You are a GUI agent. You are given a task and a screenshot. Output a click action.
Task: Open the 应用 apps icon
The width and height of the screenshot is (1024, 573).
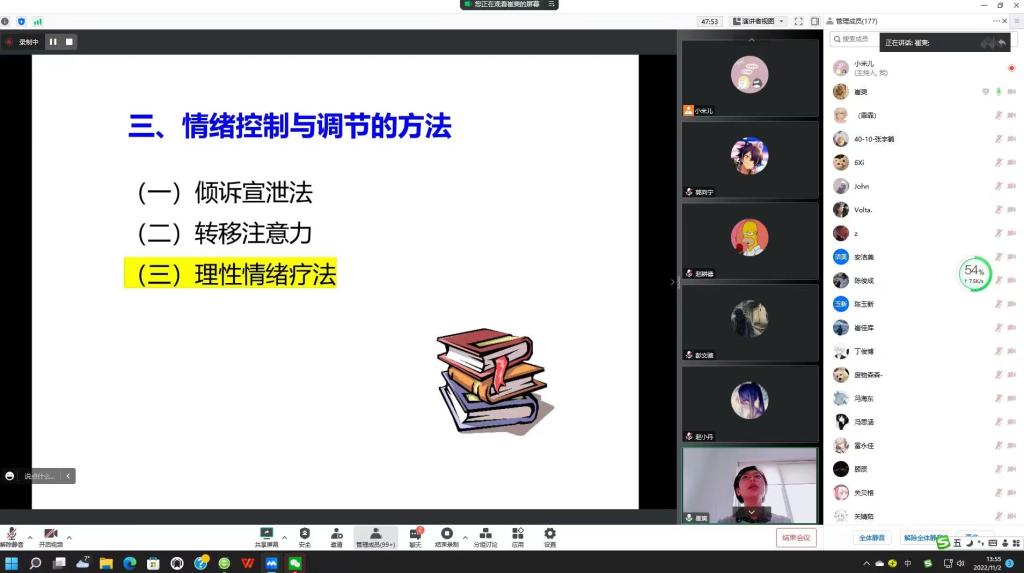(518, 537)
